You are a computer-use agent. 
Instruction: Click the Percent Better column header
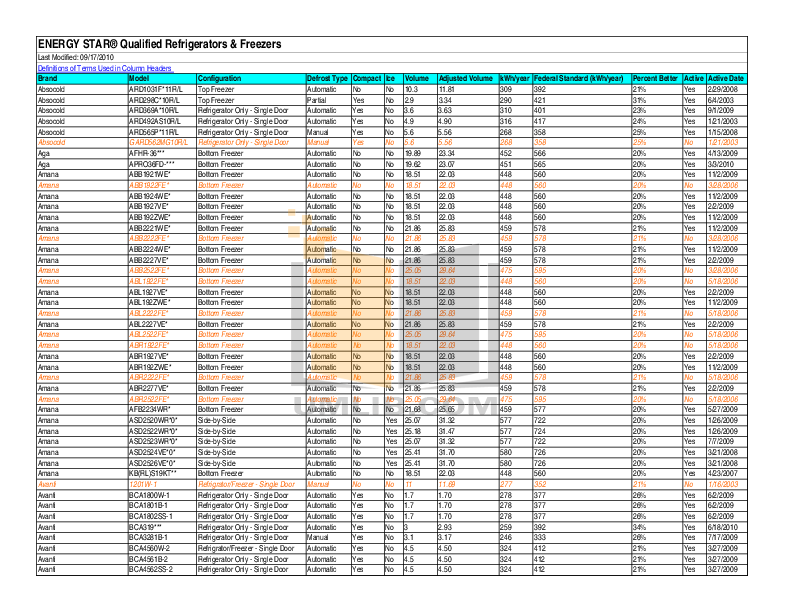pyautogui.click(x=655, y=78)
